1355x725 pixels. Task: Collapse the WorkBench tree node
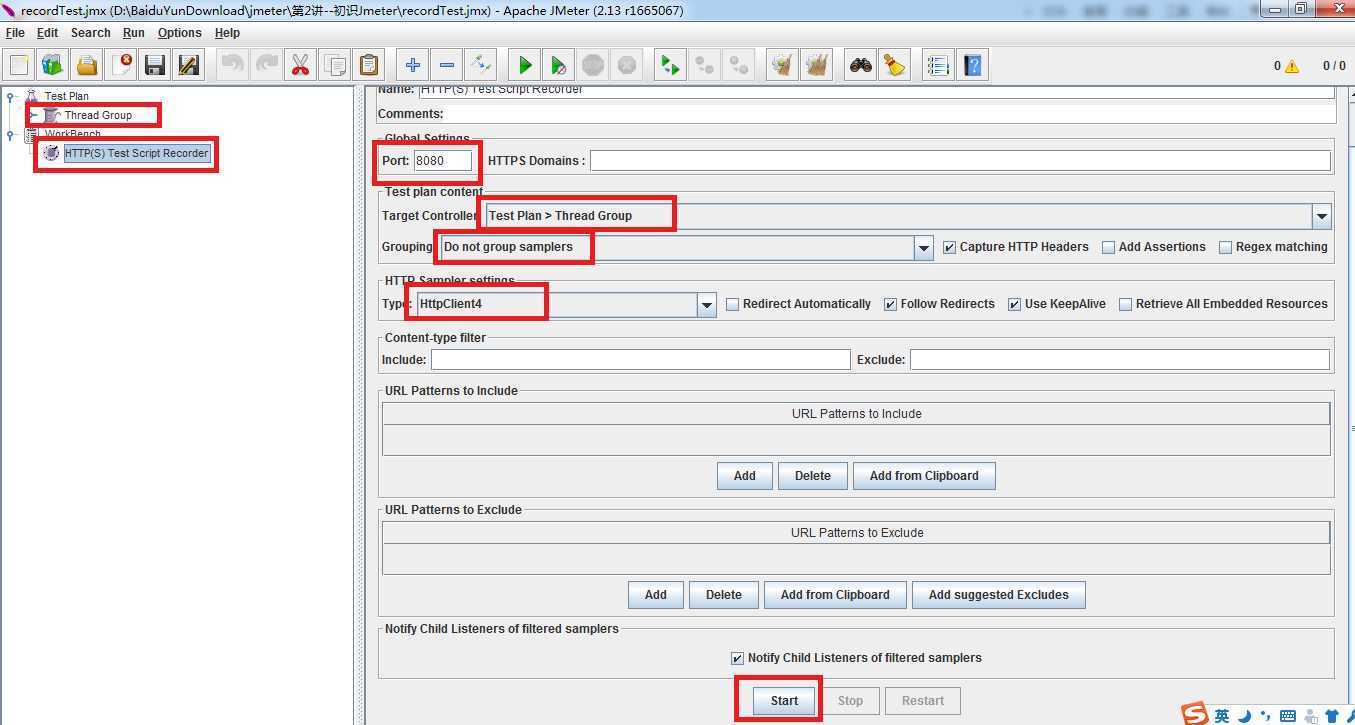click(11, 134)
